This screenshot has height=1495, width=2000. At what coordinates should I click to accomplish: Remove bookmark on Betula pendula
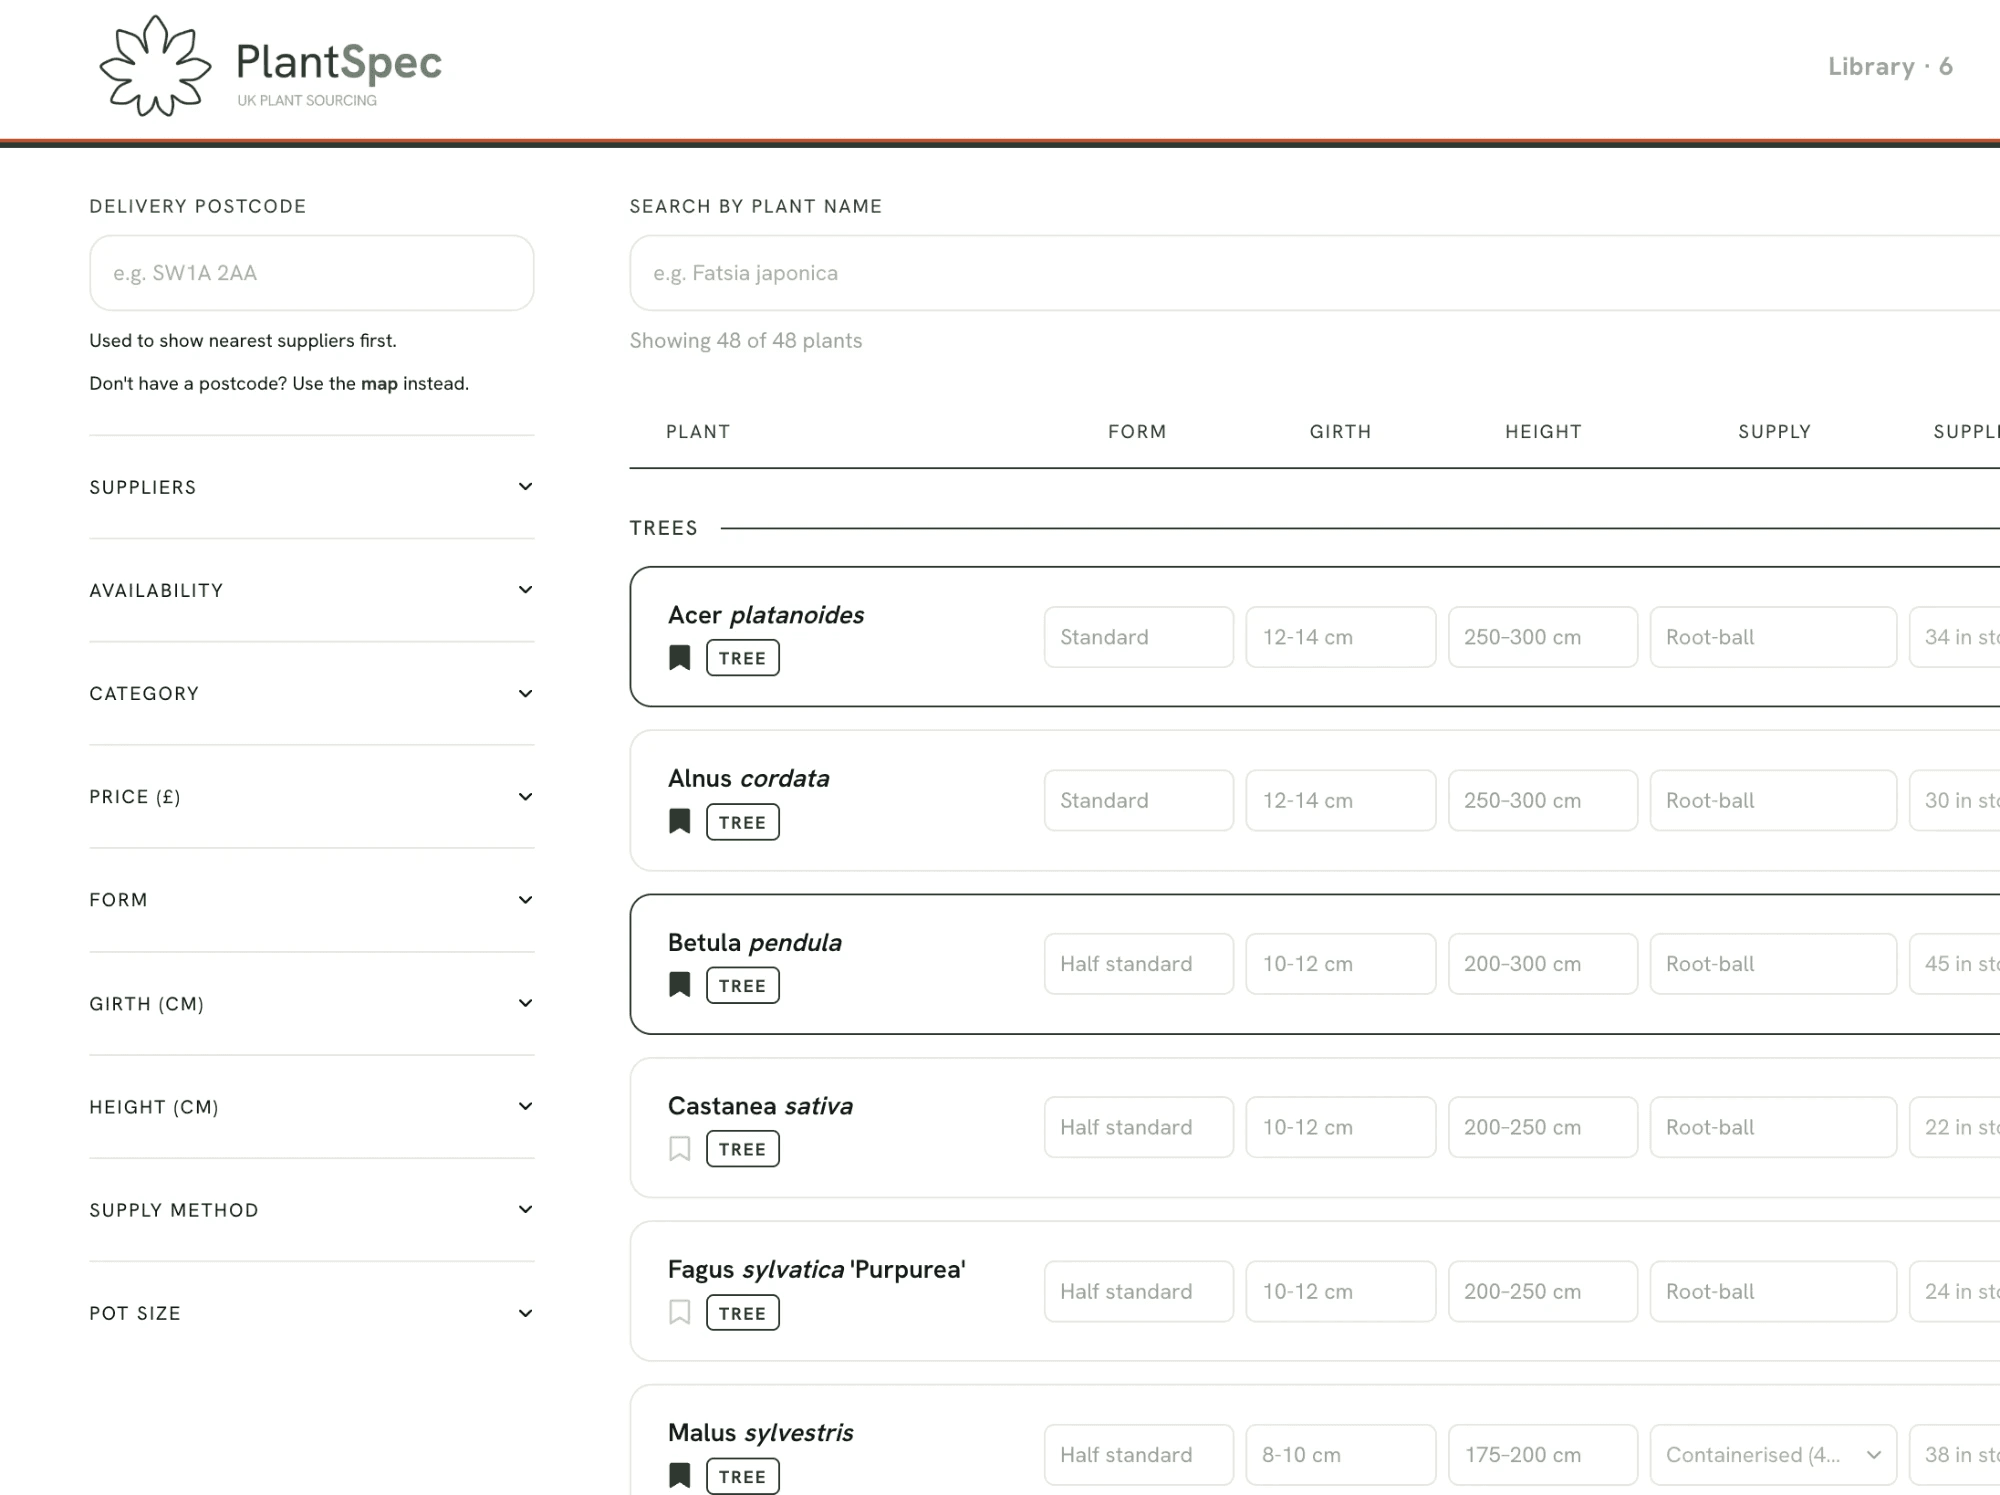coord(680,985)
